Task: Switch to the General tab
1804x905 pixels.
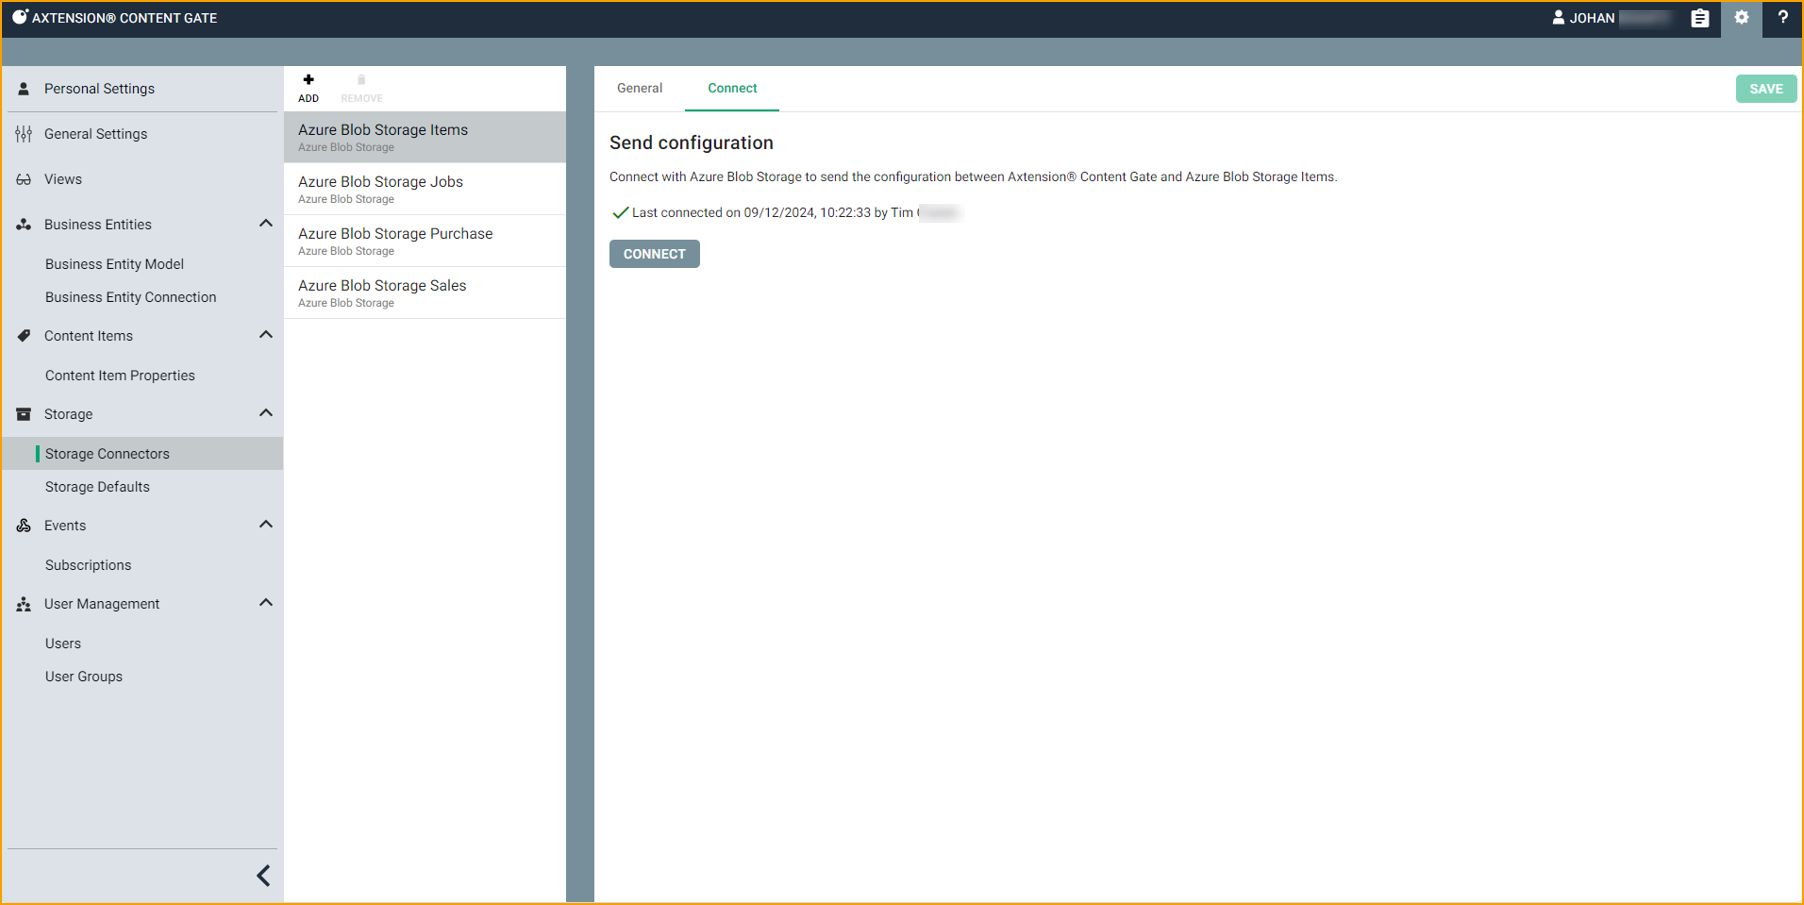Action: coord(640,88)
